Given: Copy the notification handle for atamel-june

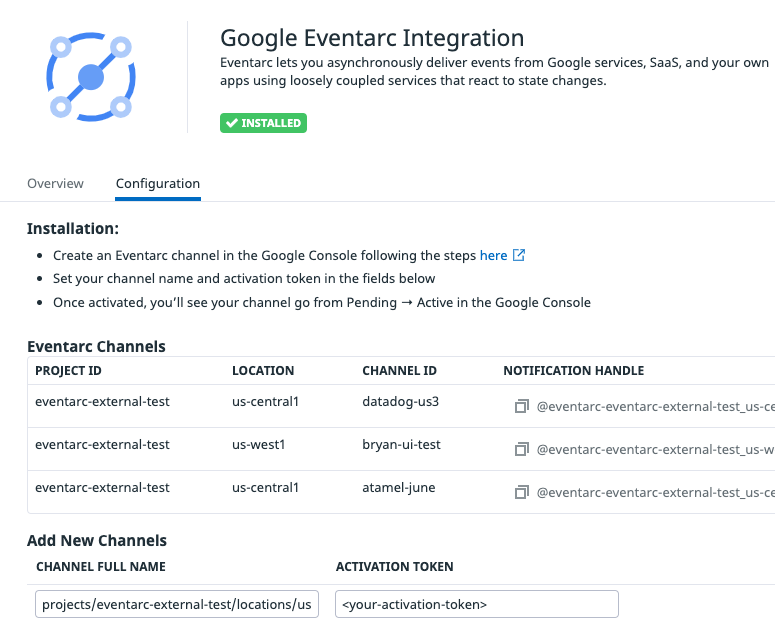Looking at the screenshot, I should (x=521, y=492).
